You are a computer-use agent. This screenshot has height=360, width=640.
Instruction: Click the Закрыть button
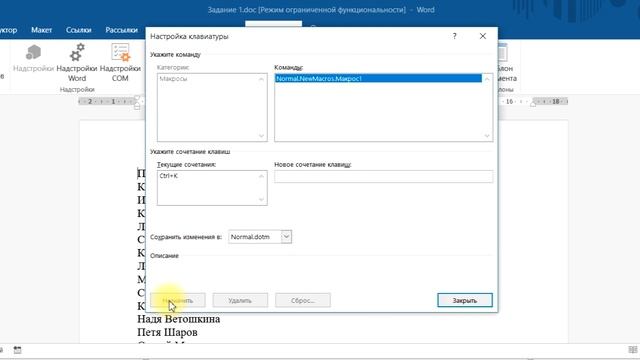[464, 300]
